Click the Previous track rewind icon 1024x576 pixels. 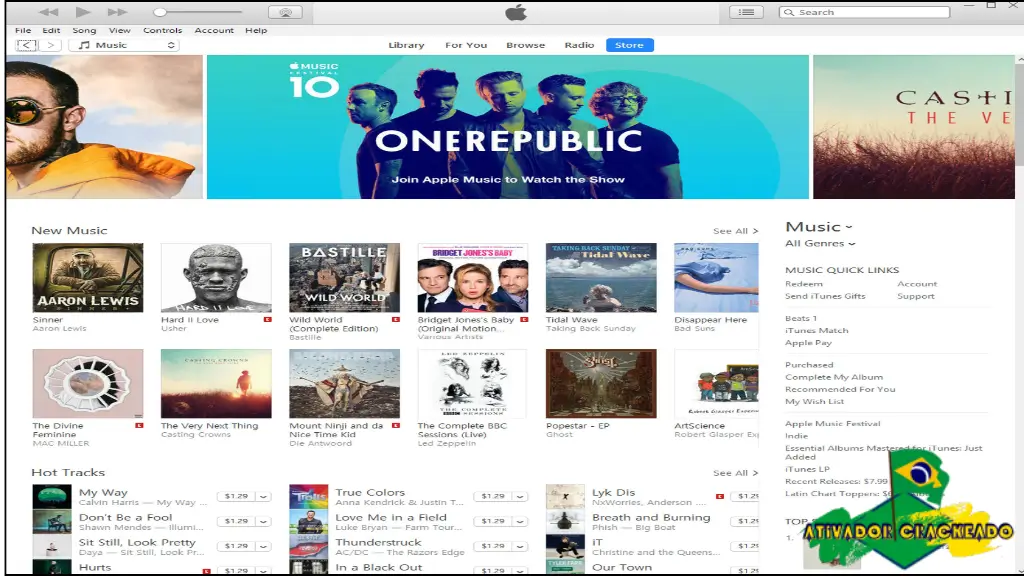[48, 12]
